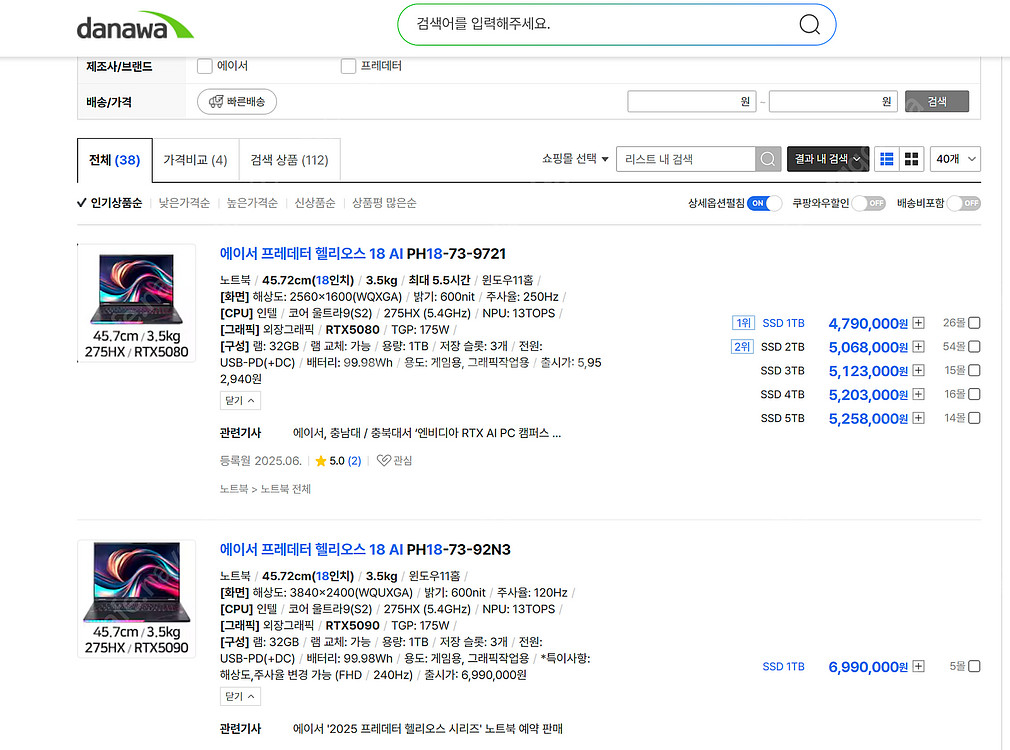Click plus icon beside 6,990,000원 price
This screenshot has width=1010, height=750.
(919, 666)
